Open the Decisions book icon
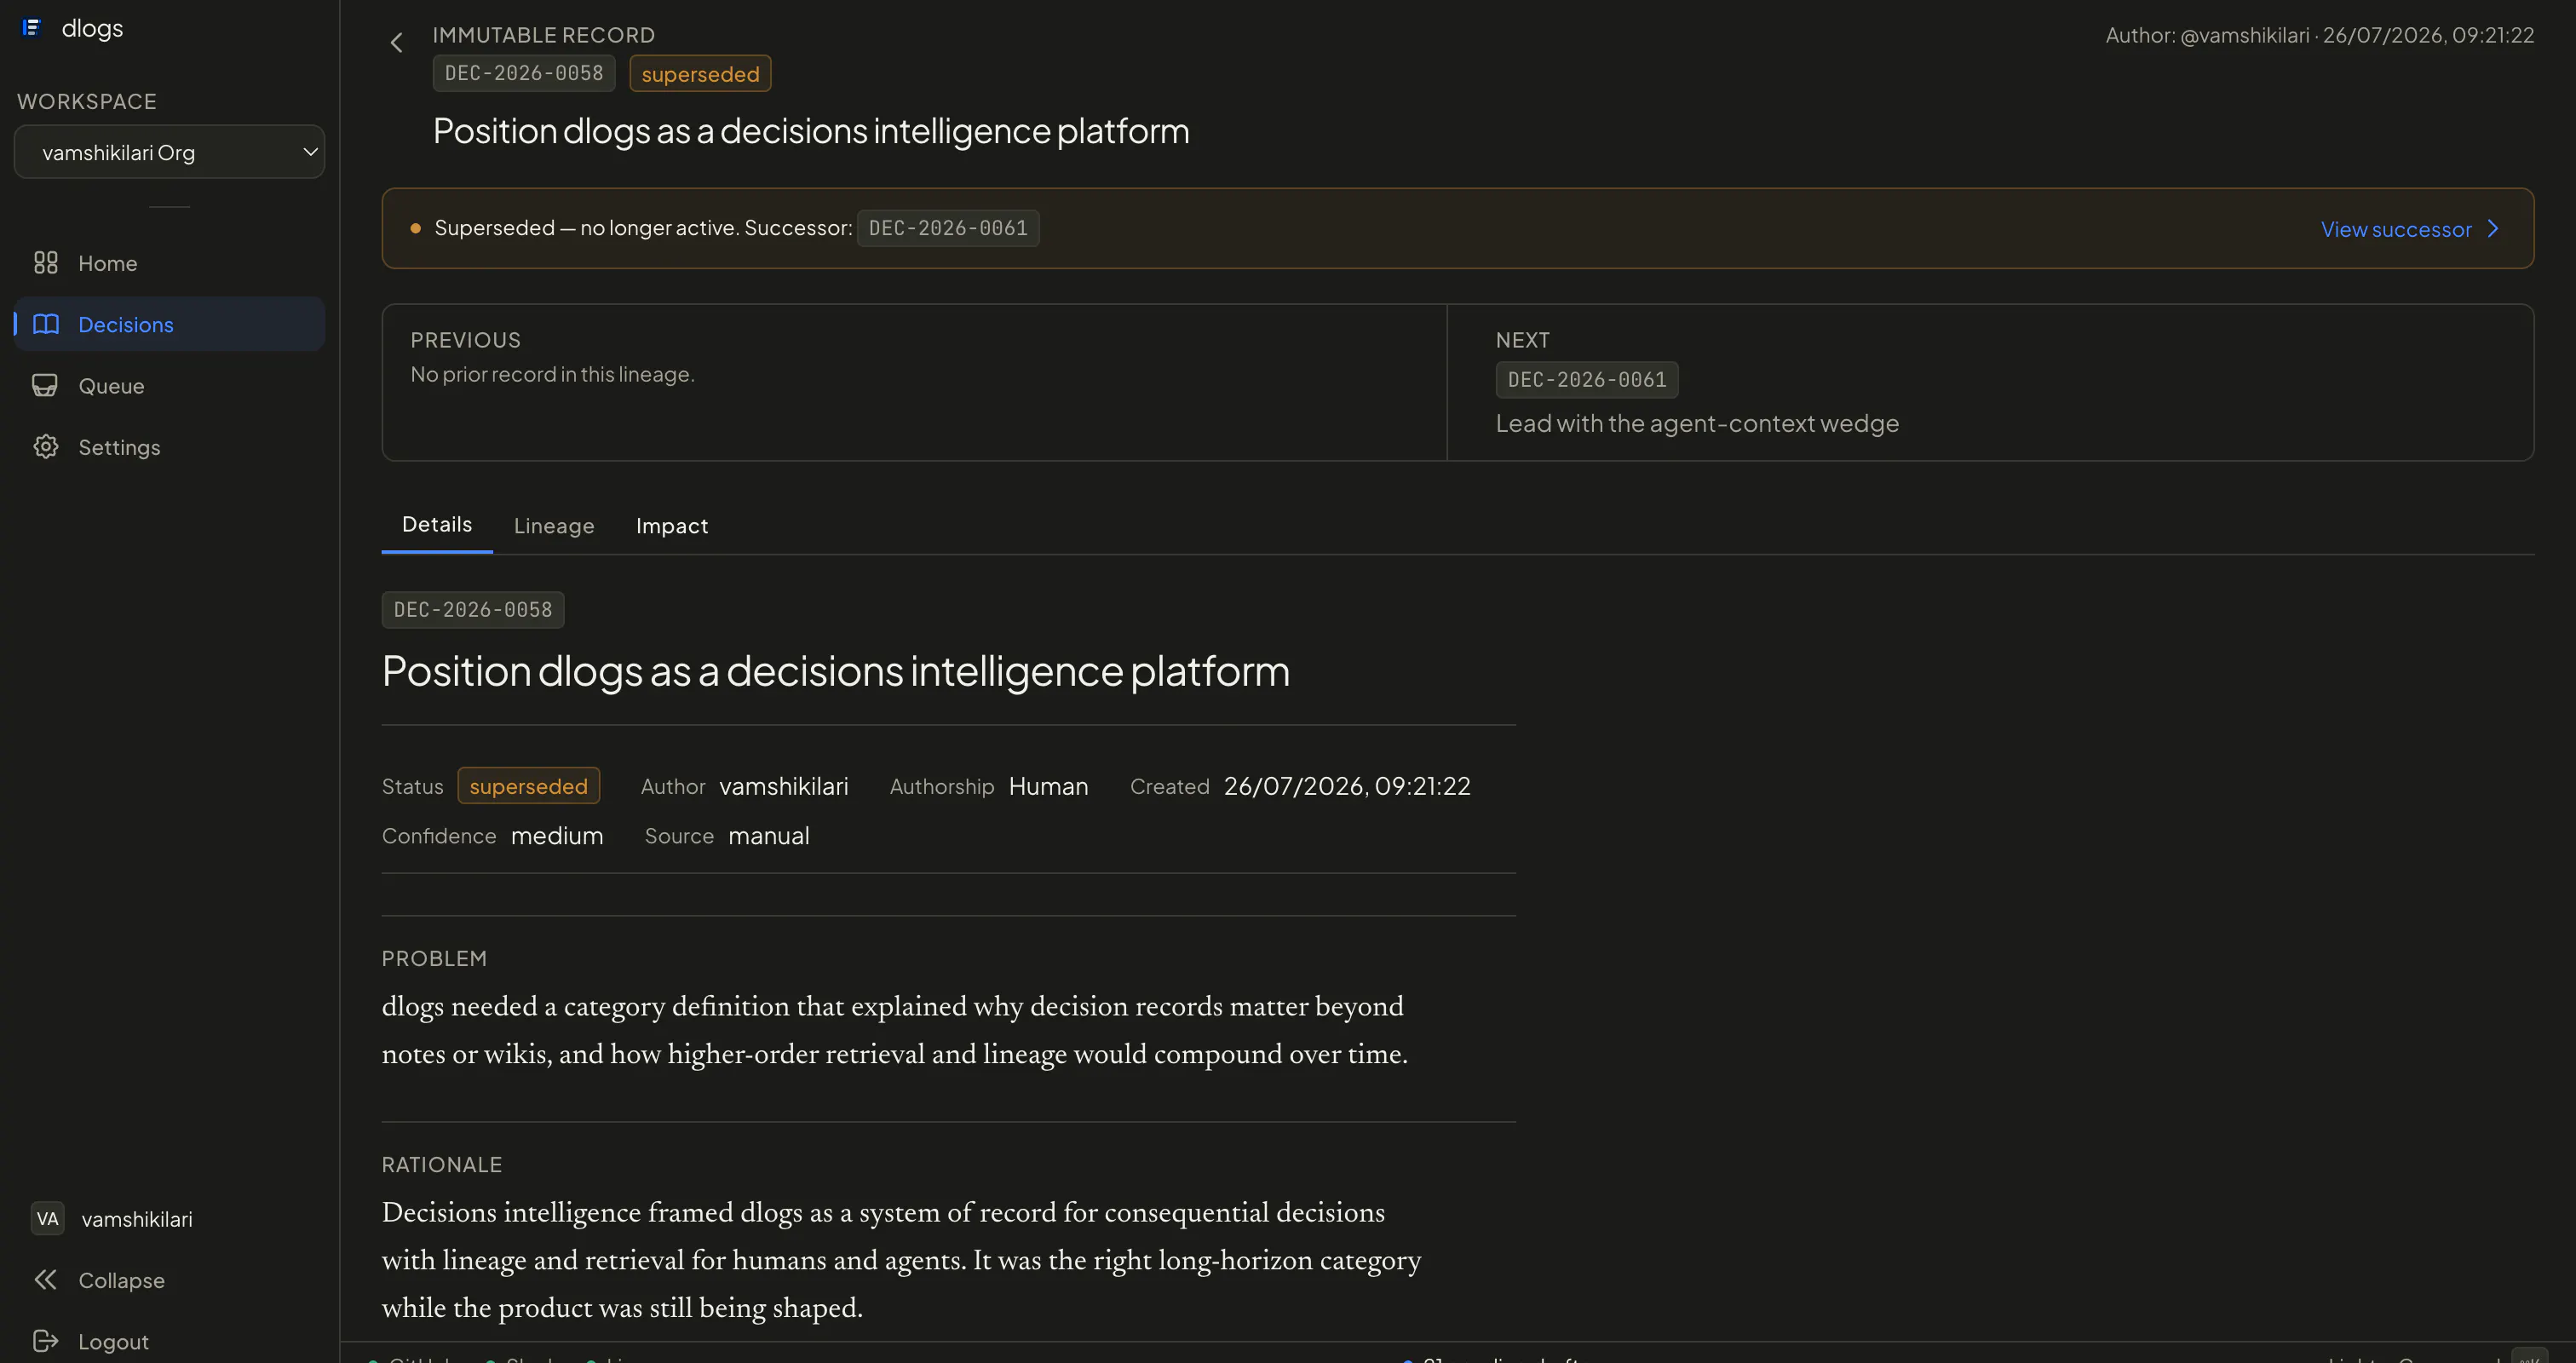The height and width of the screenshot is (1363, 2576). pyautogui.click(x=46, y=324)
